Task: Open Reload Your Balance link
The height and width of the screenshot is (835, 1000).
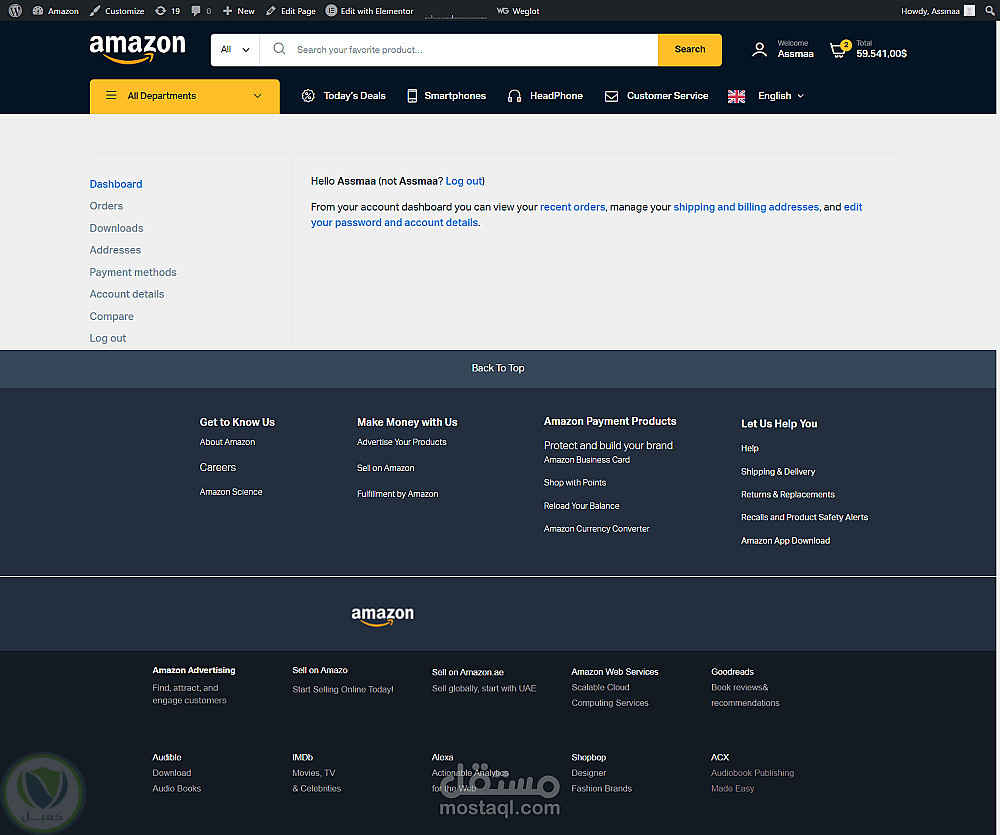Action: point(581,506)
